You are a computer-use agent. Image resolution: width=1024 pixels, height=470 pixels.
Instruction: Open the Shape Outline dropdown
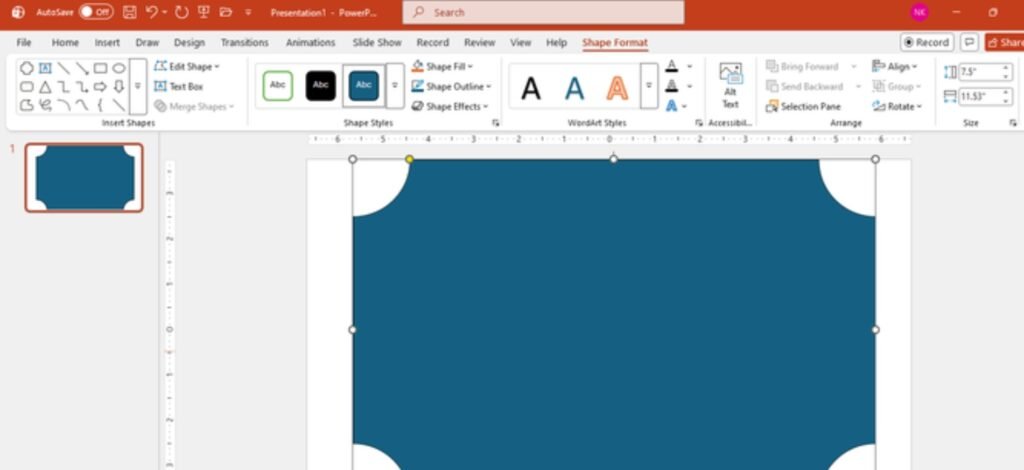pyautogui.click(x=451, y=86)
